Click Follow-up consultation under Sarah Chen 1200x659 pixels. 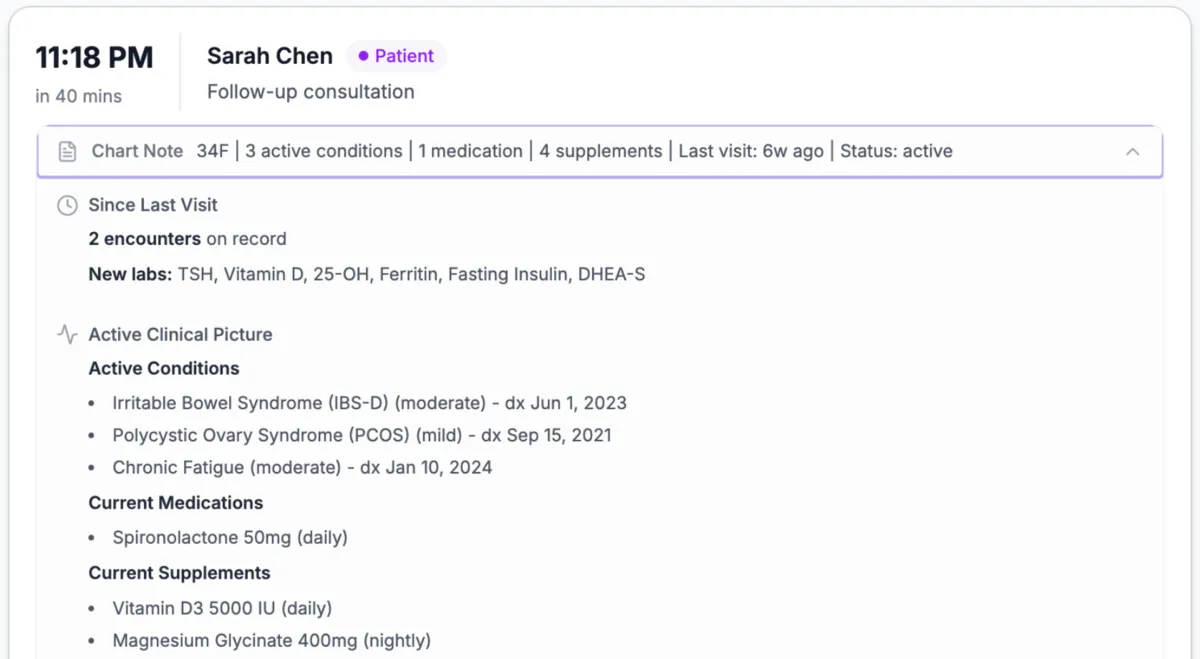pos(310,91)
